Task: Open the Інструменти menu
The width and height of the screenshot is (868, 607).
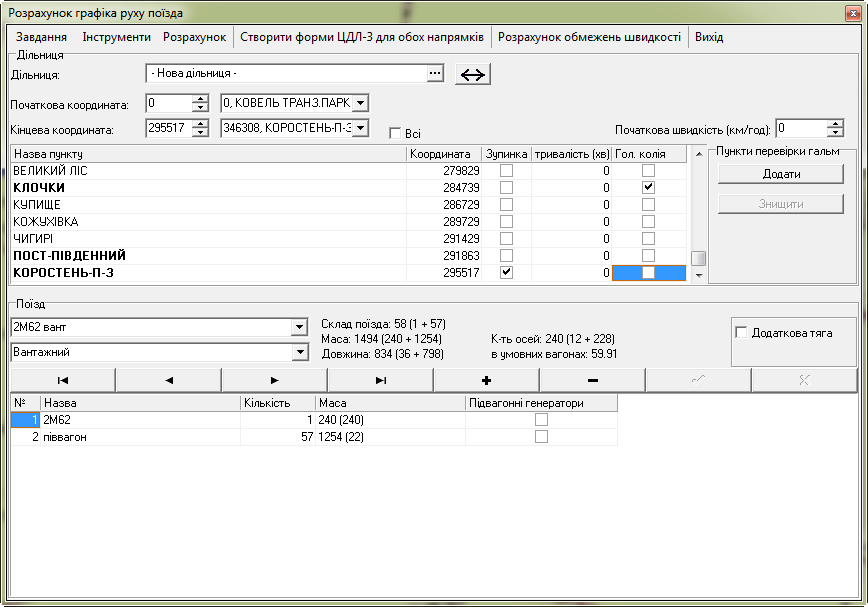Action: tap(116, 37)
